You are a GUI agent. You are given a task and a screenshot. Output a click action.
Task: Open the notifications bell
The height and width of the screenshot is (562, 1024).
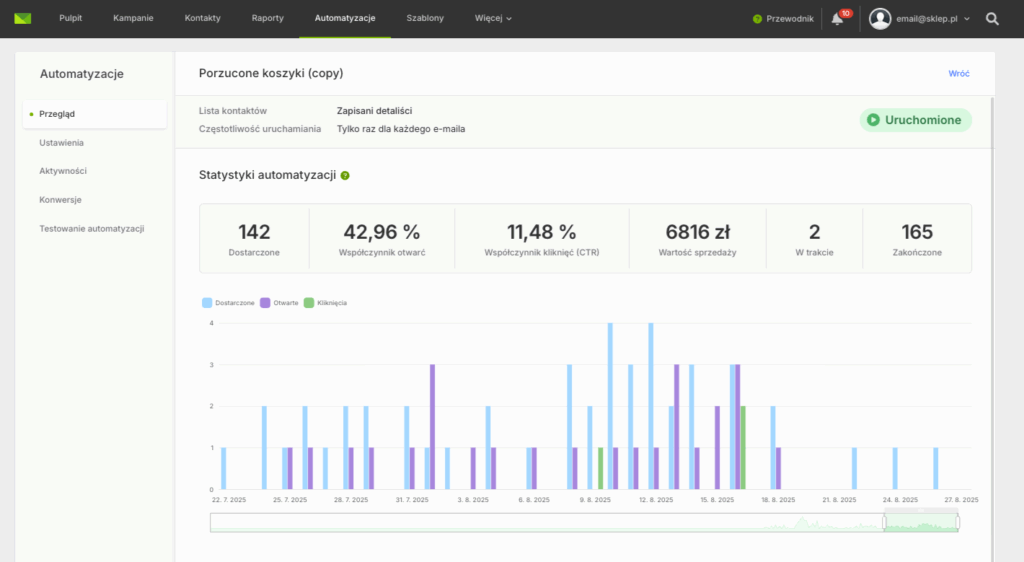(x=837, y=19)
